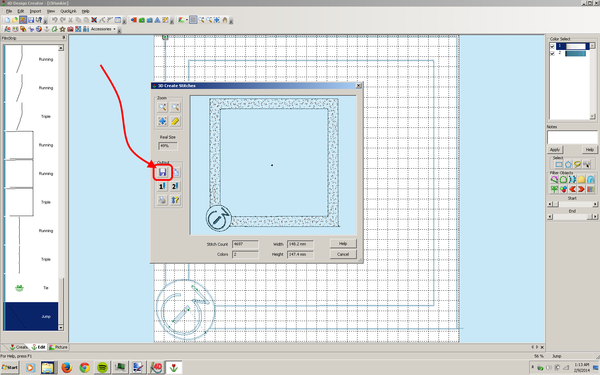The height and width of the screenshot is (375, 600).
Task: Open Spotify from the taskbar
Action: pos(102,368)
